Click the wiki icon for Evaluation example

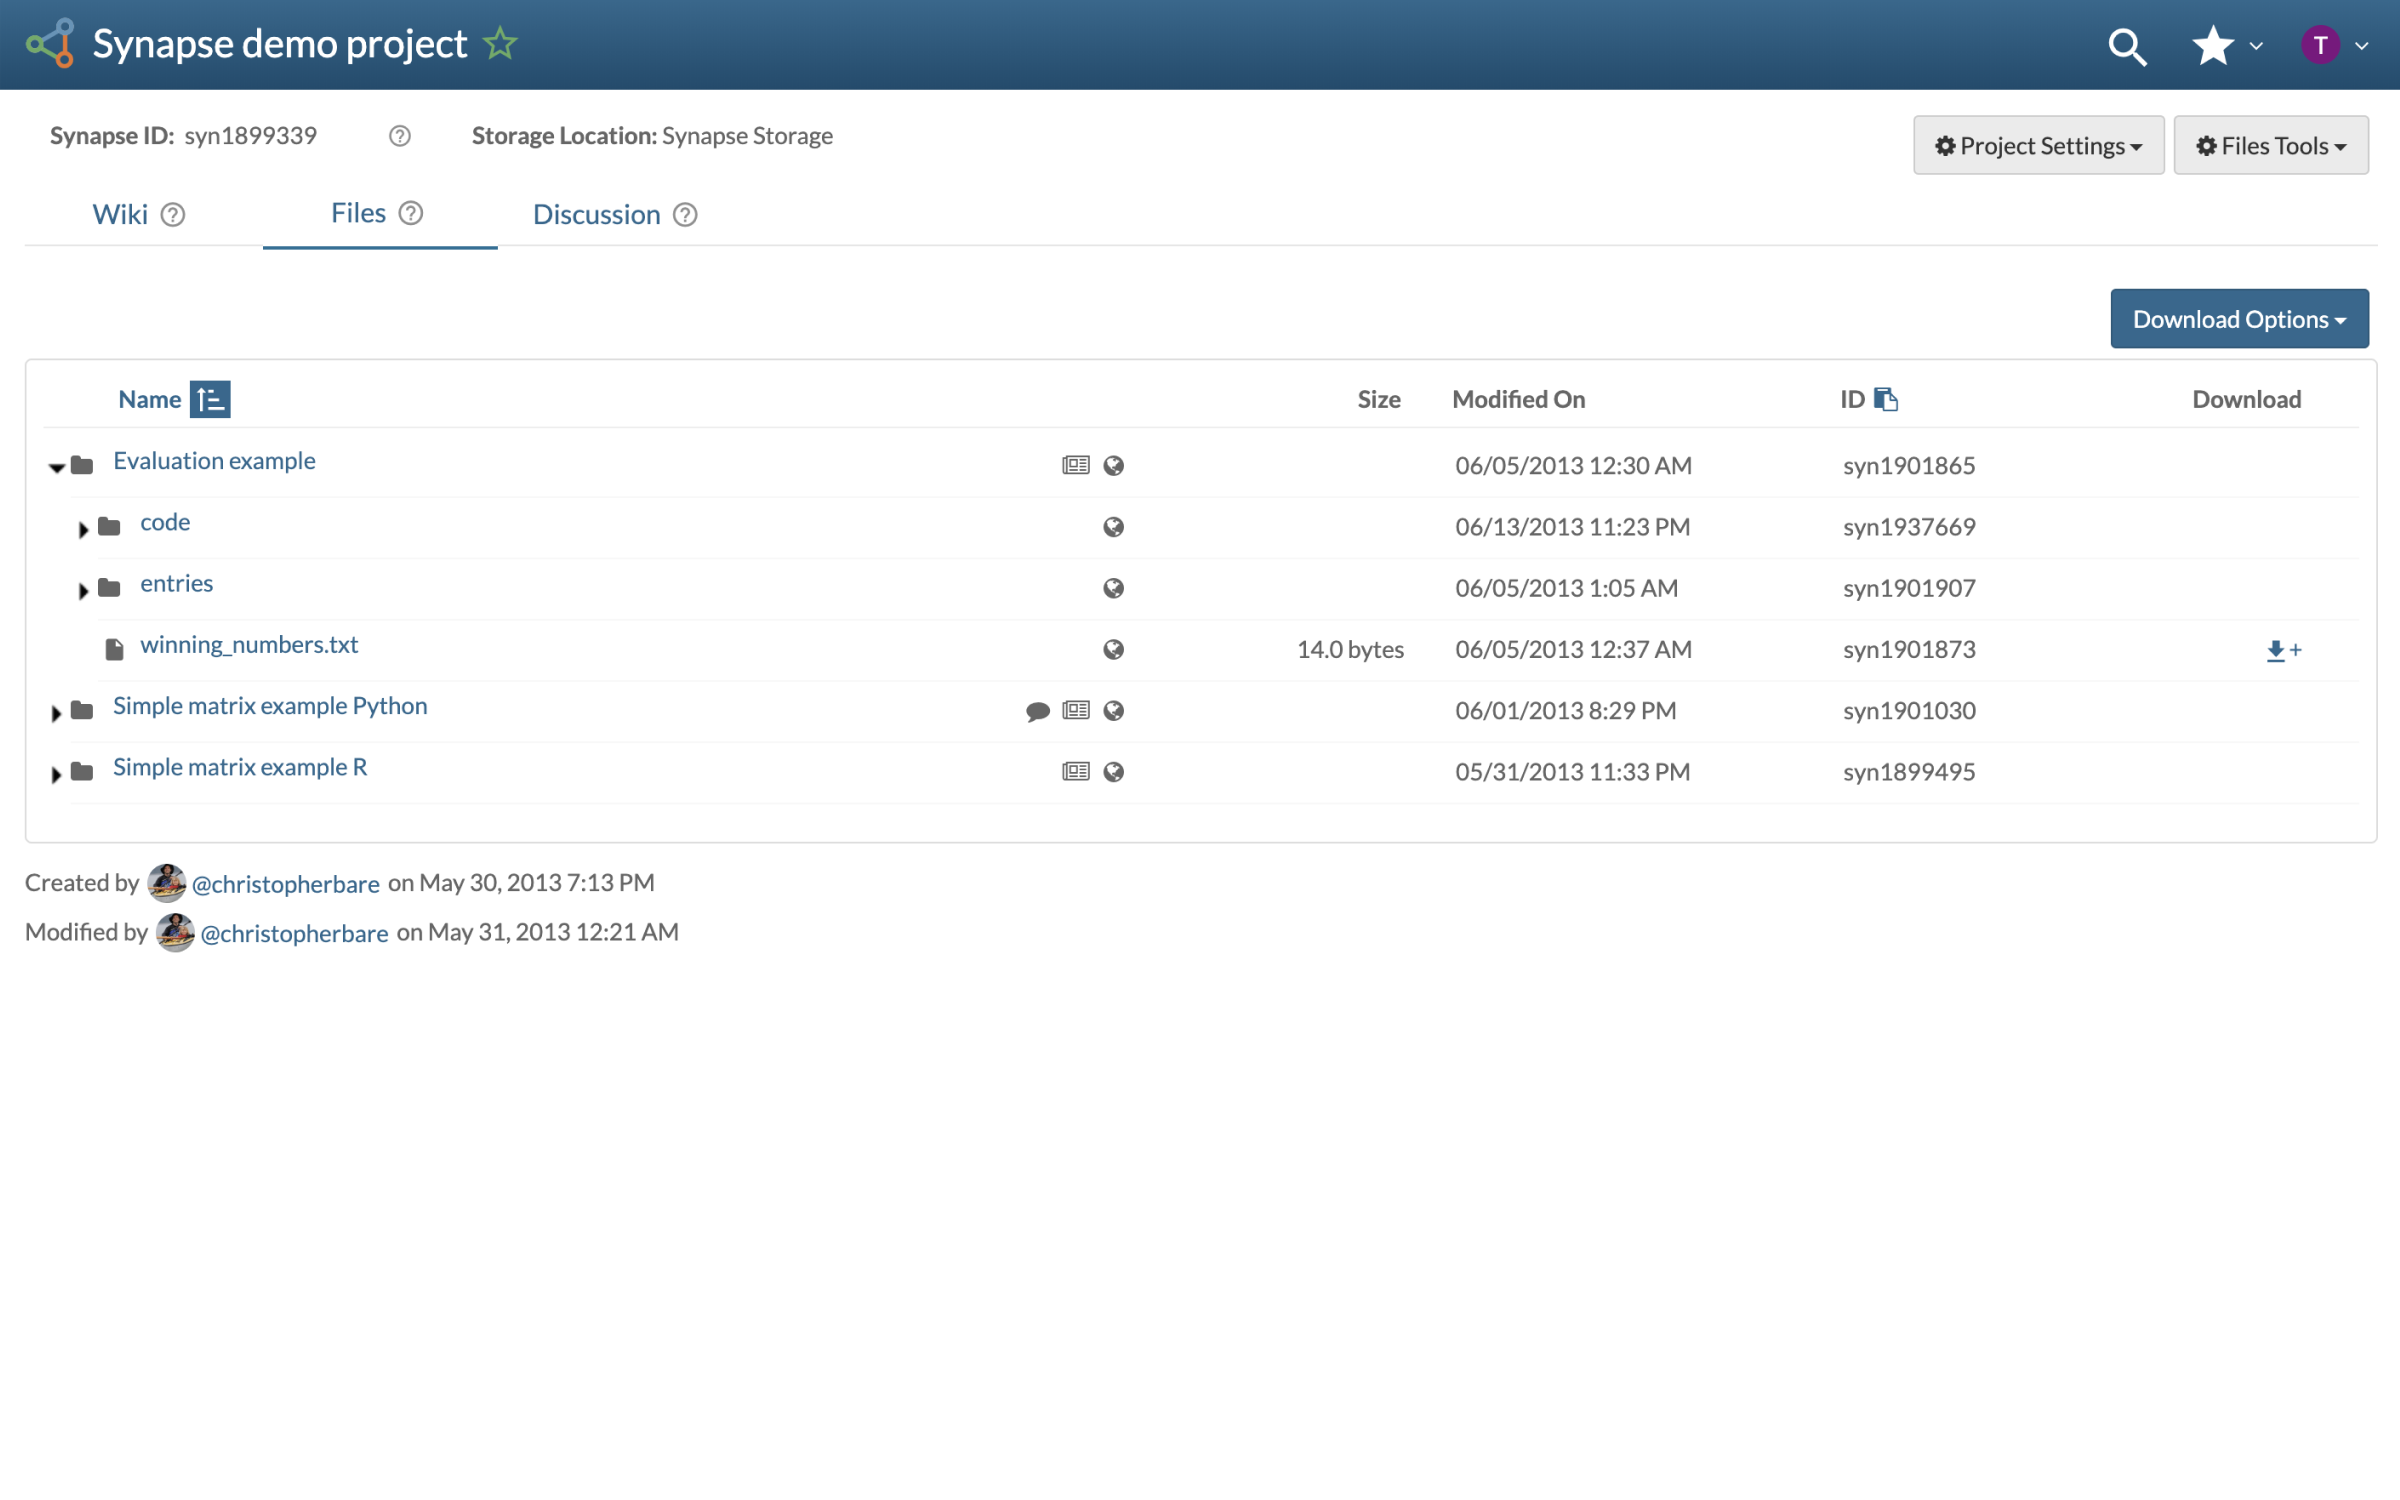(1075, 465)
